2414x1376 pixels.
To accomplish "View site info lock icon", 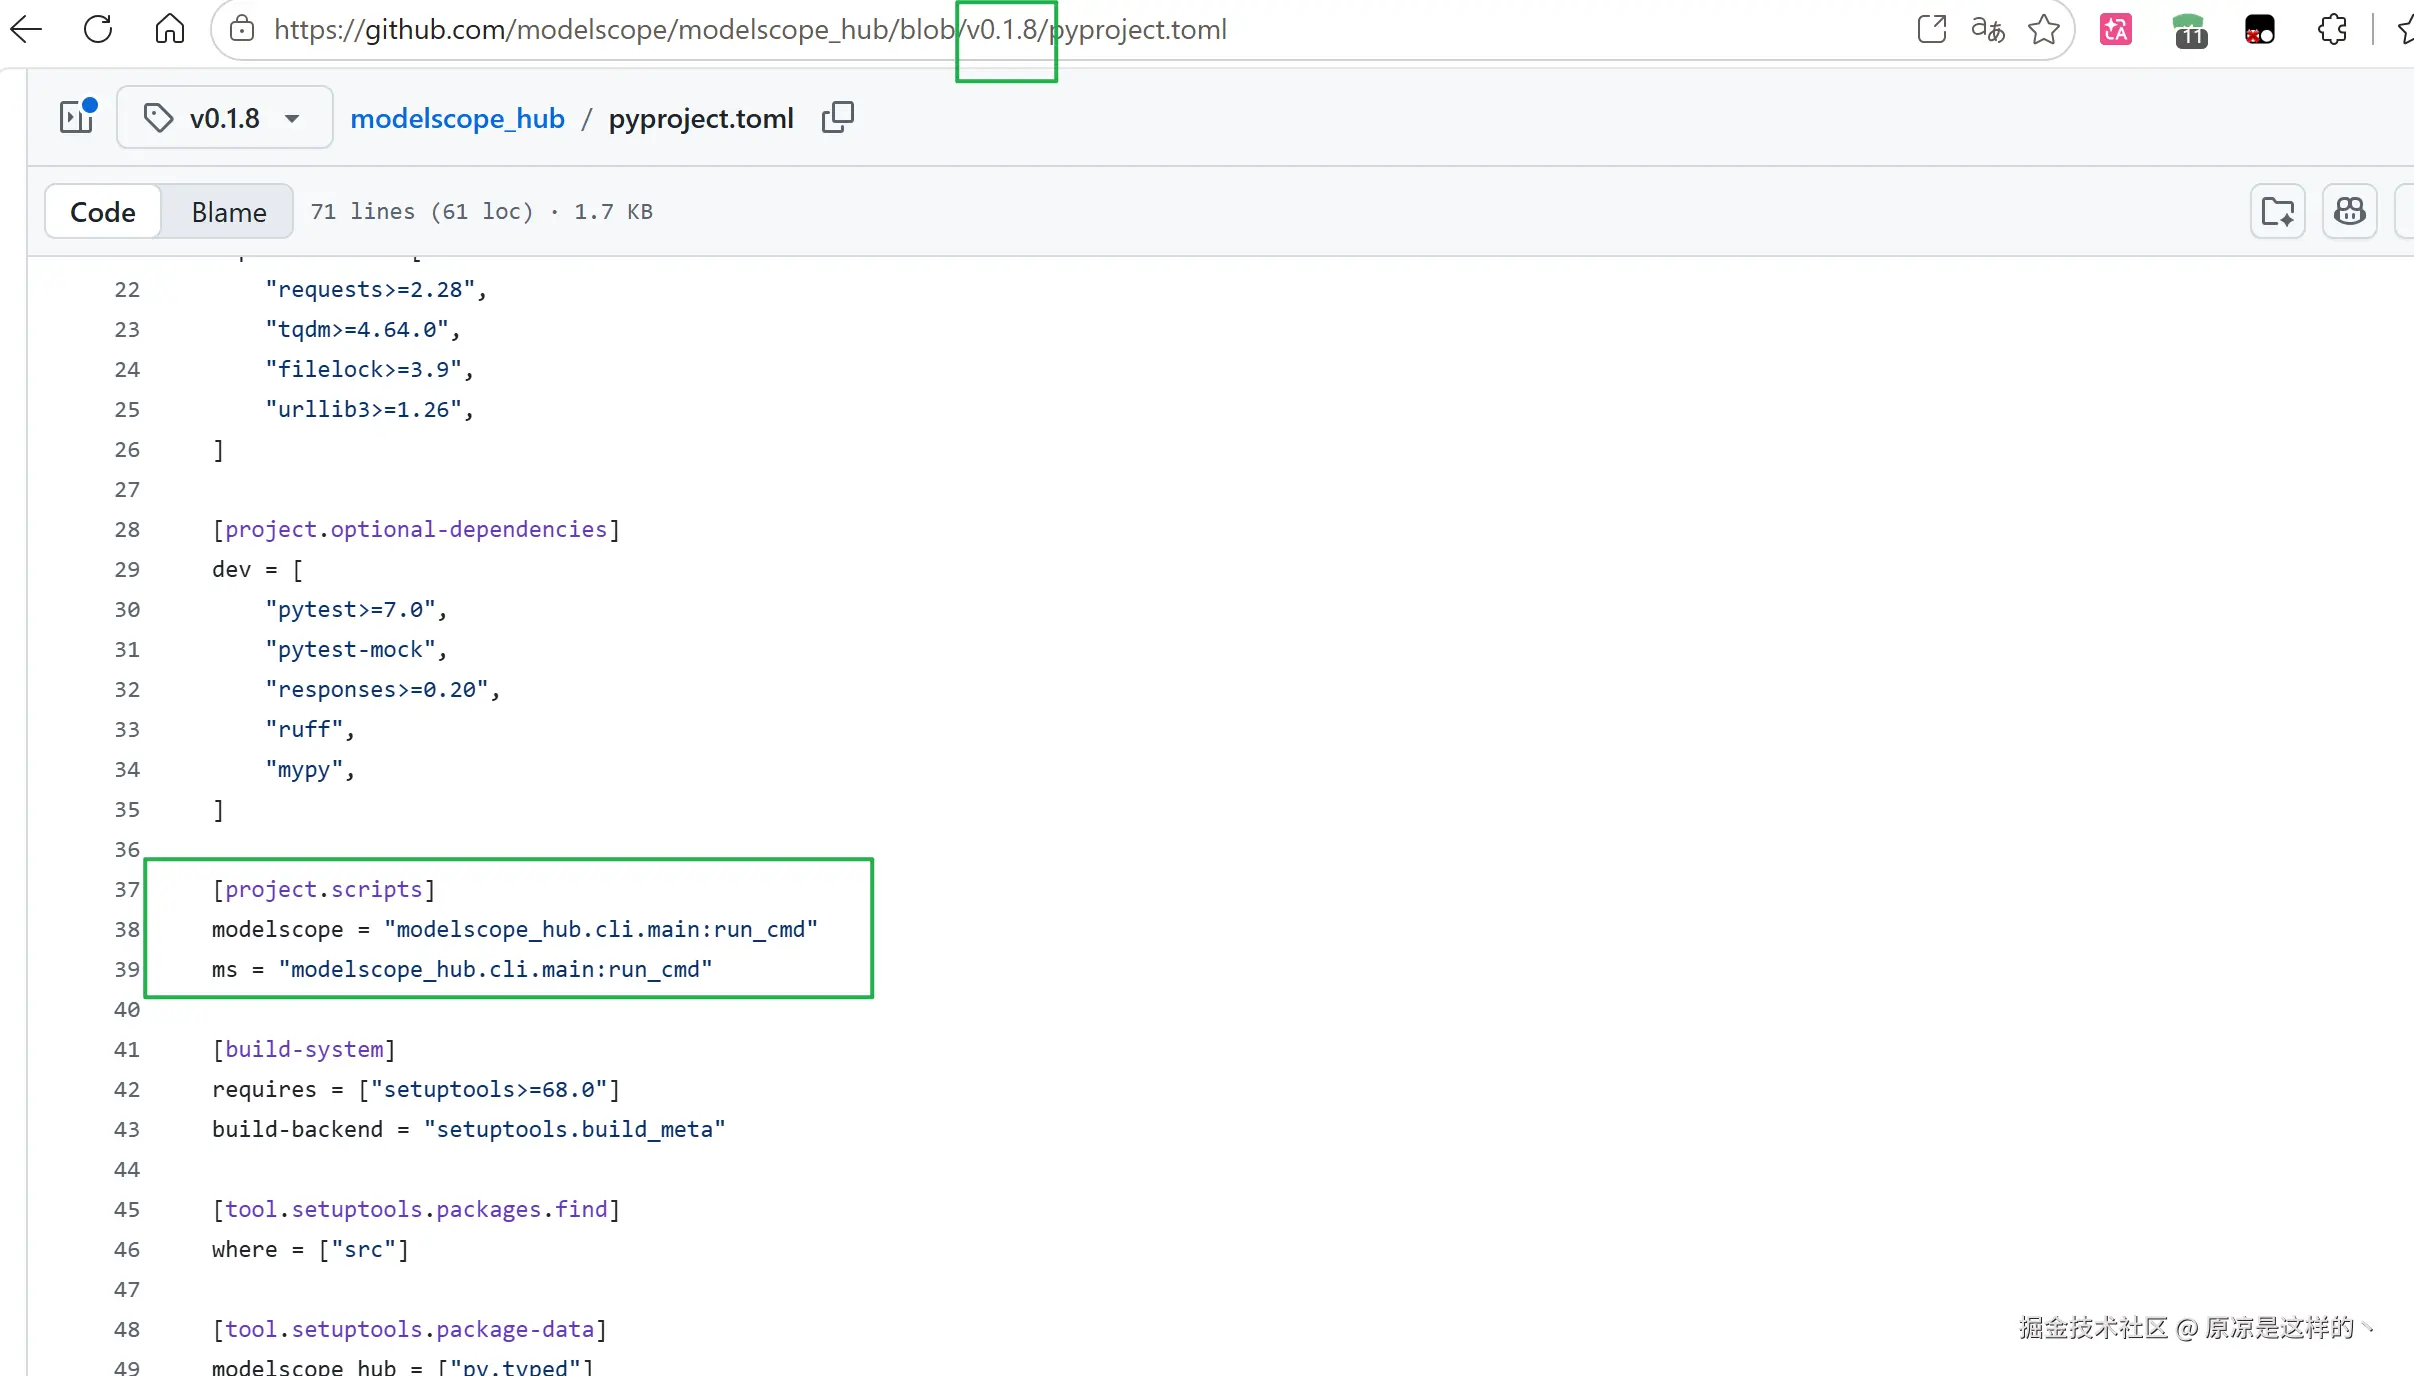I will 242,29.
